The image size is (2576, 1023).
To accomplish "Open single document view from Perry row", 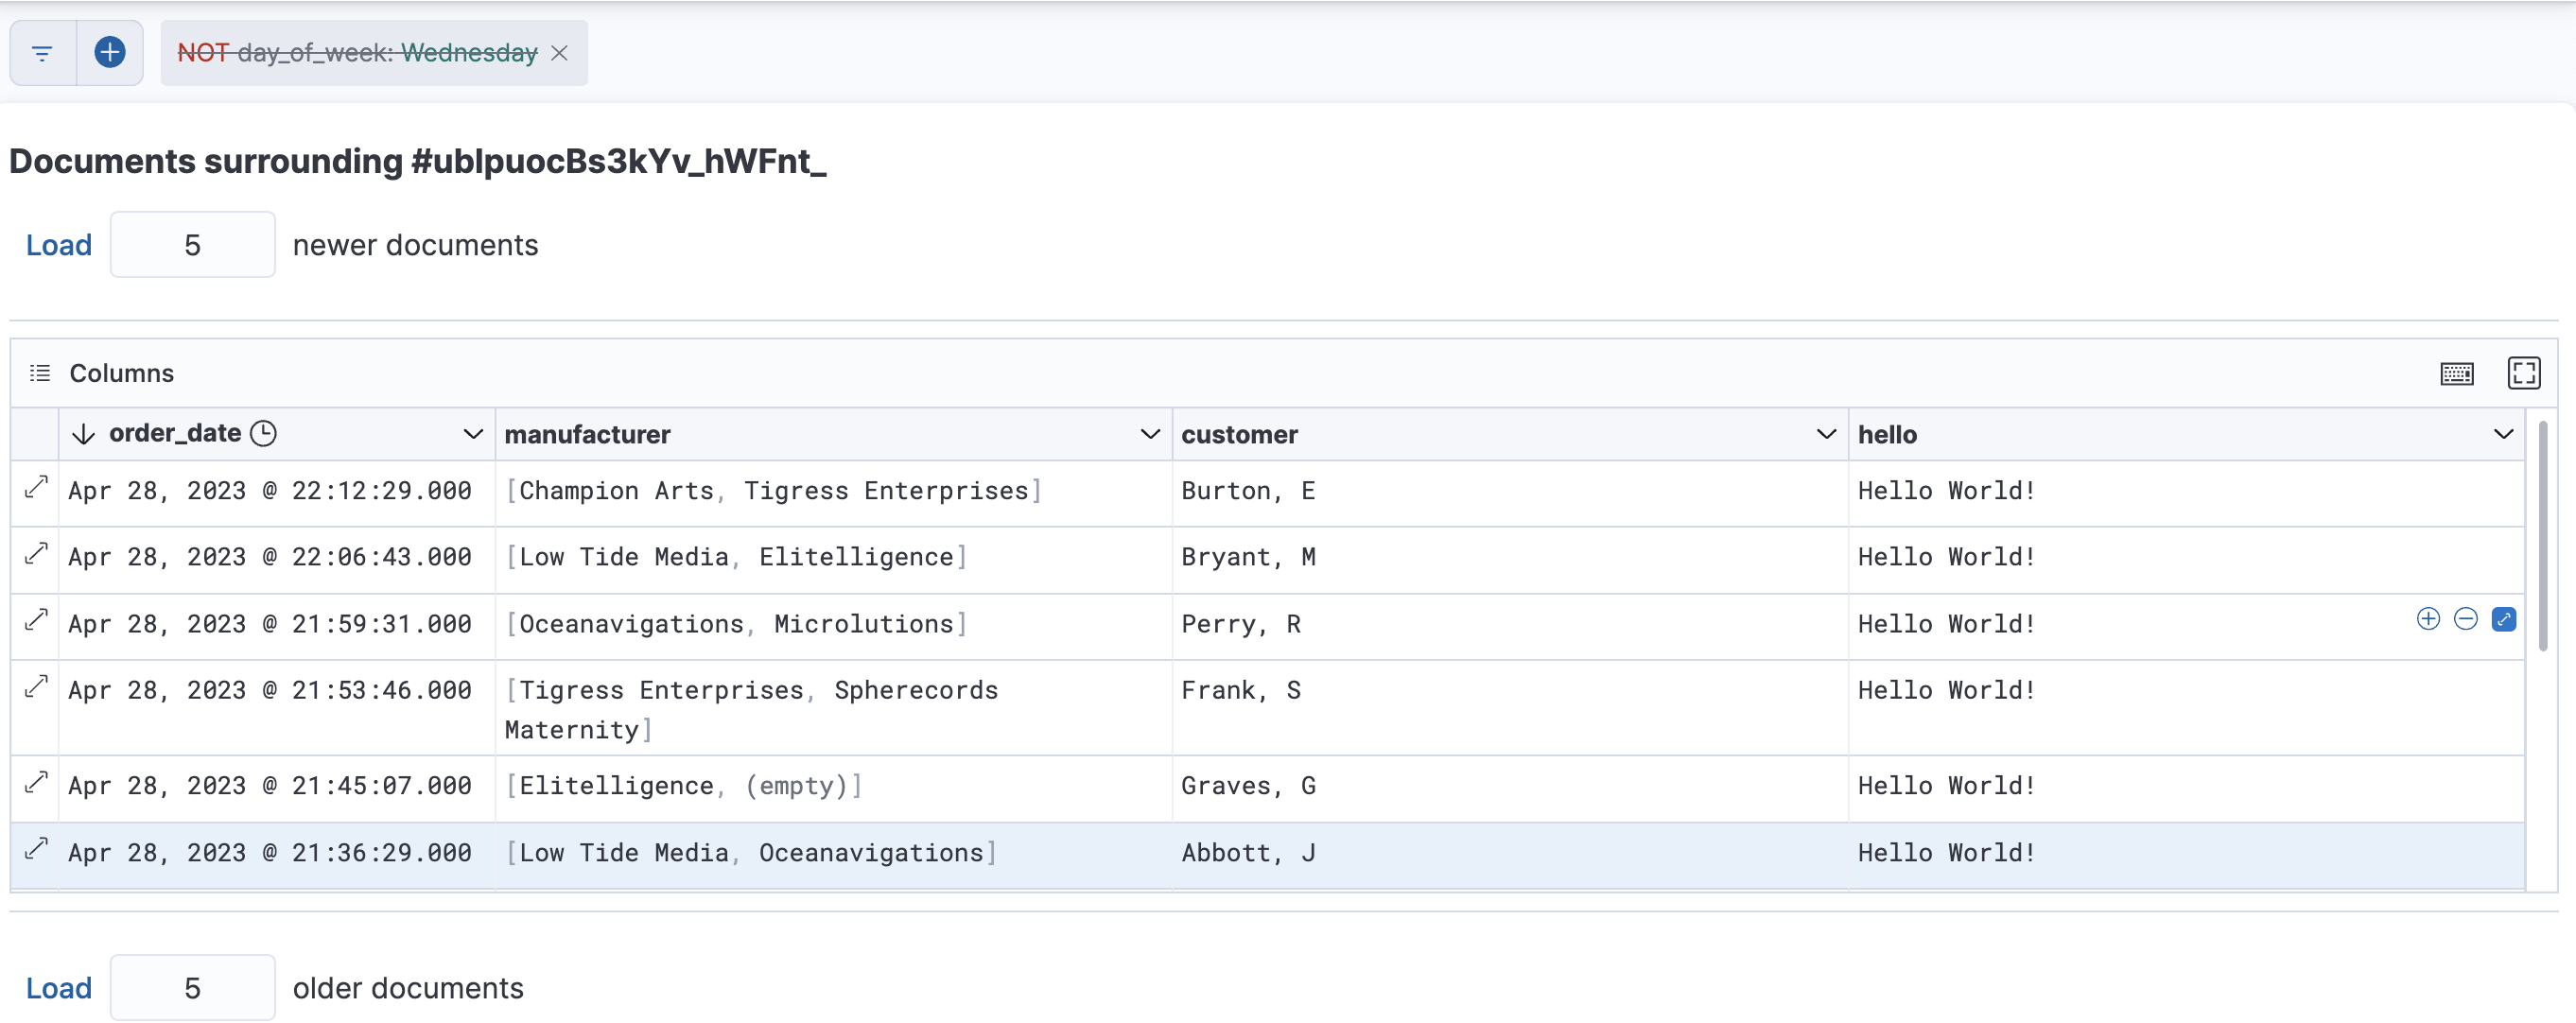I will tap(2504, 619).
